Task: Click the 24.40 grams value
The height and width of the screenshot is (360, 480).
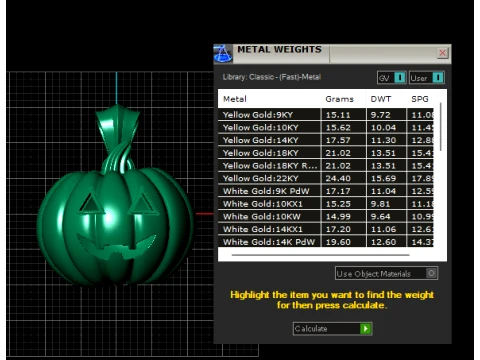Action: (x=338, y=178)
